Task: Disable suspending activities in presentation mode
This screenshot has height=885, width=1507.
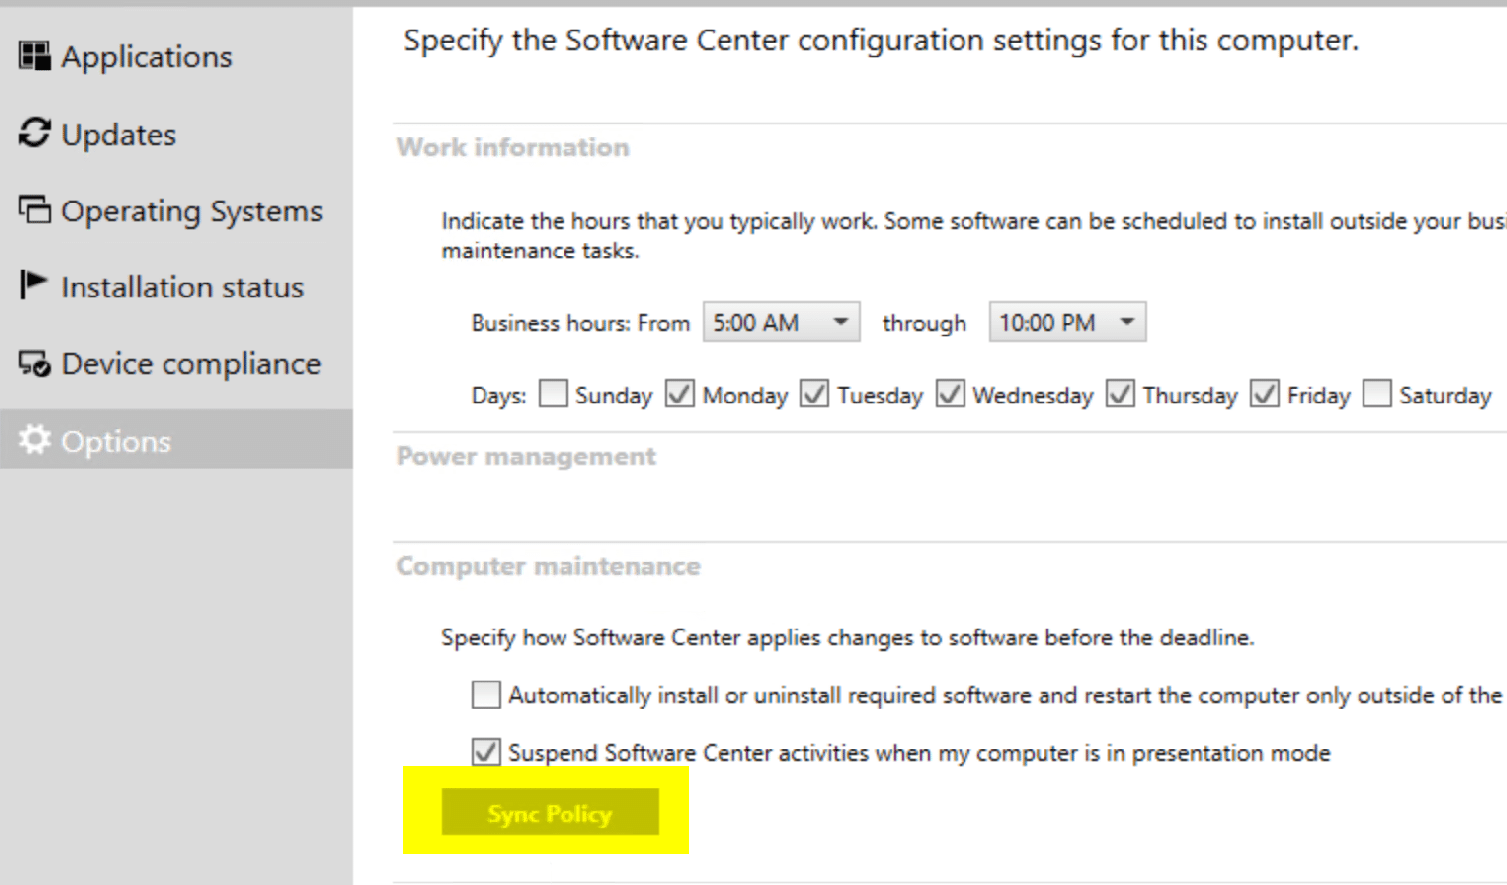Action: click(485, 753)
